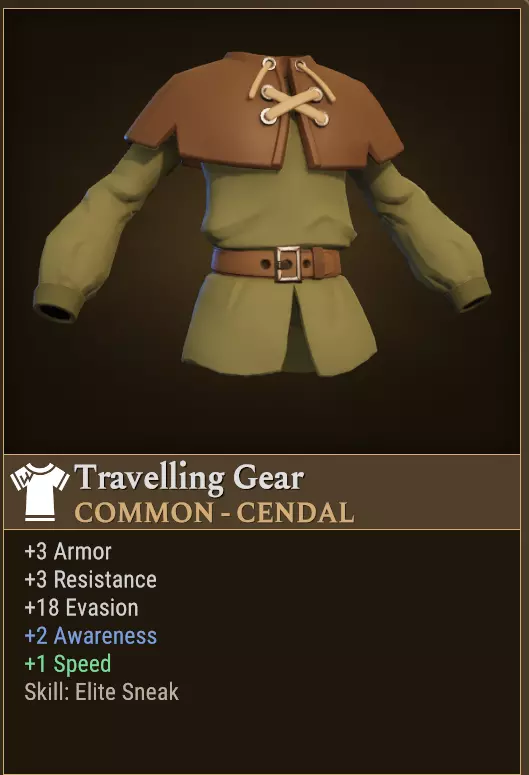Select the COMMON - CENDAL rarity label
The image size is (529, 775).
click(x=215, y=513)
